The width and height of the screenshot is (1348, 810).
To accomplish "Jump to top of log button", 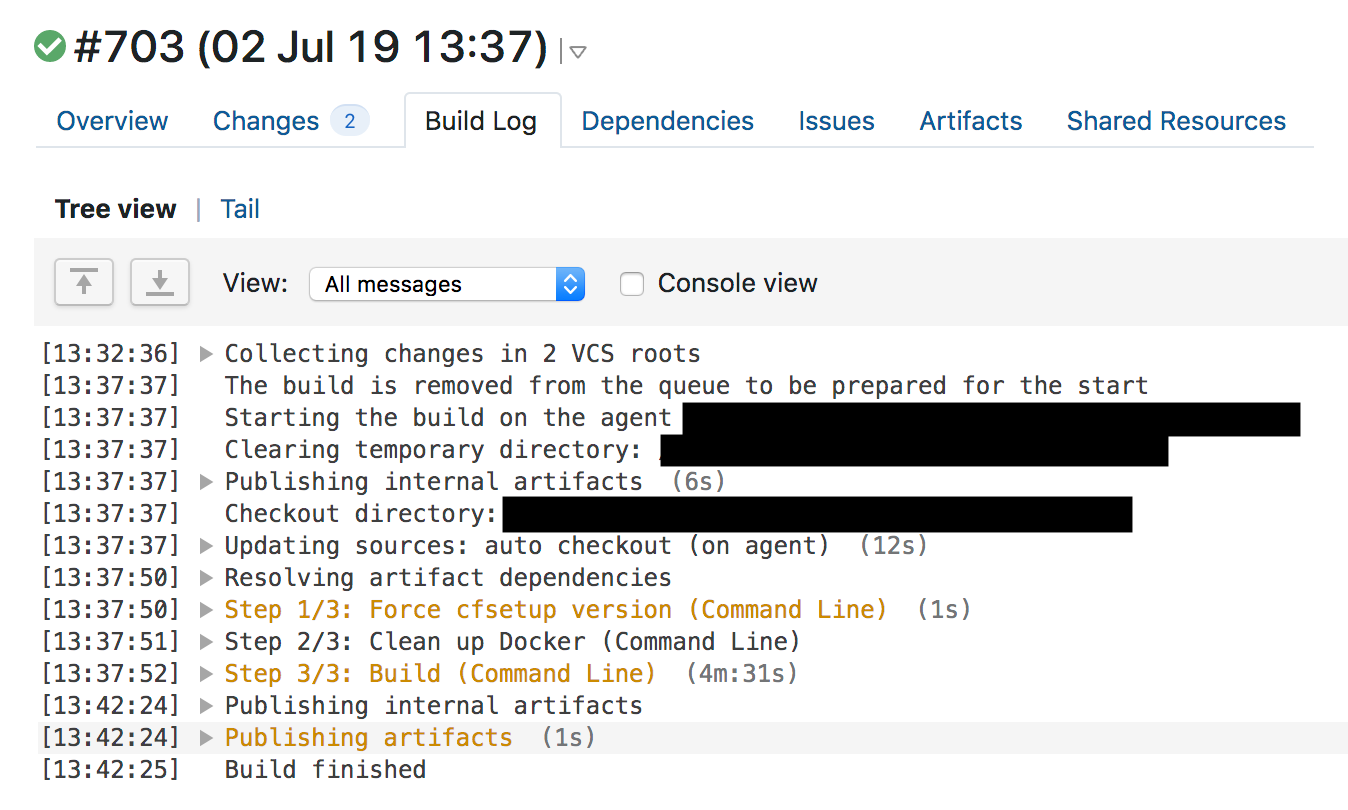I will (84, 282).
